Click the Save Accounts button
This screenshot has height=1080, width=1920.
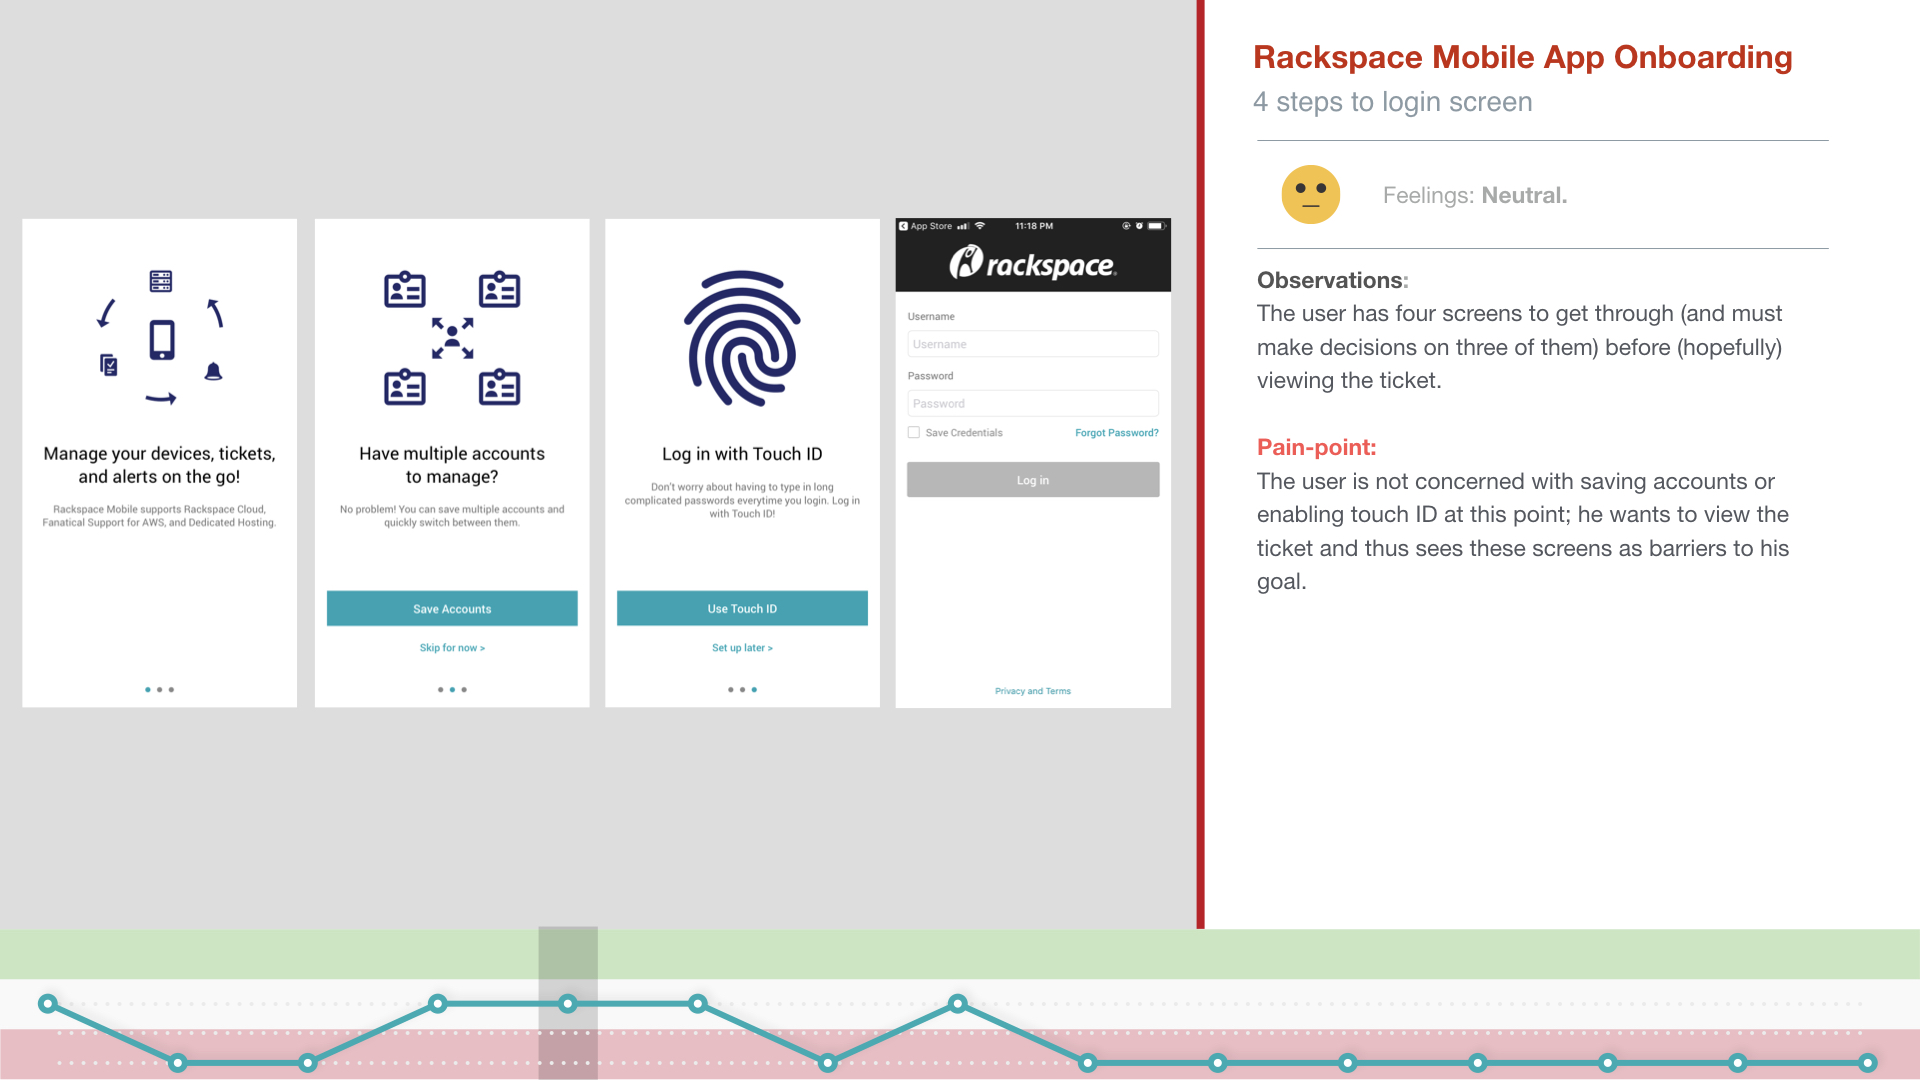(452, 609)
